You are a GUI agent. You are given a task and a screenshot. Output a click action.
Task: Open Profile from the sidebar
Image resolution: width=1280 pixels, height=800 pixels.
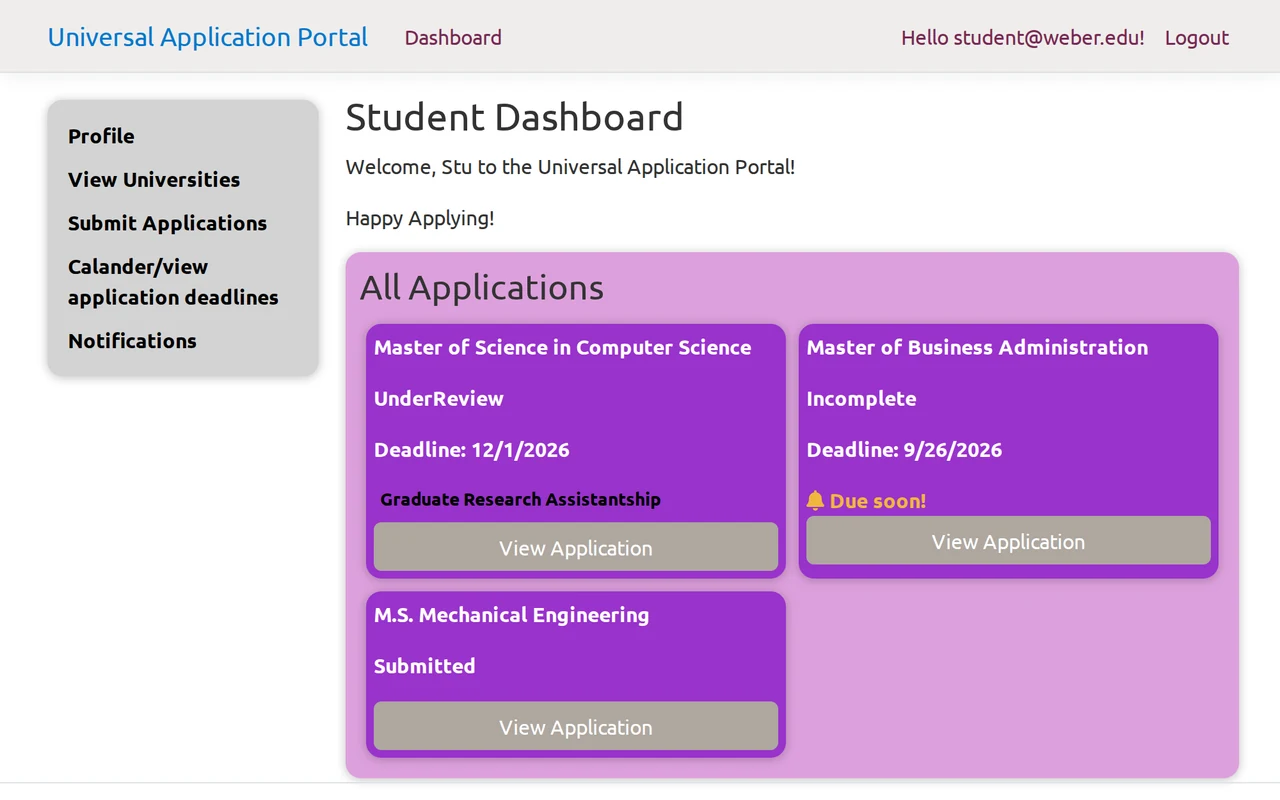coord(101,136)
